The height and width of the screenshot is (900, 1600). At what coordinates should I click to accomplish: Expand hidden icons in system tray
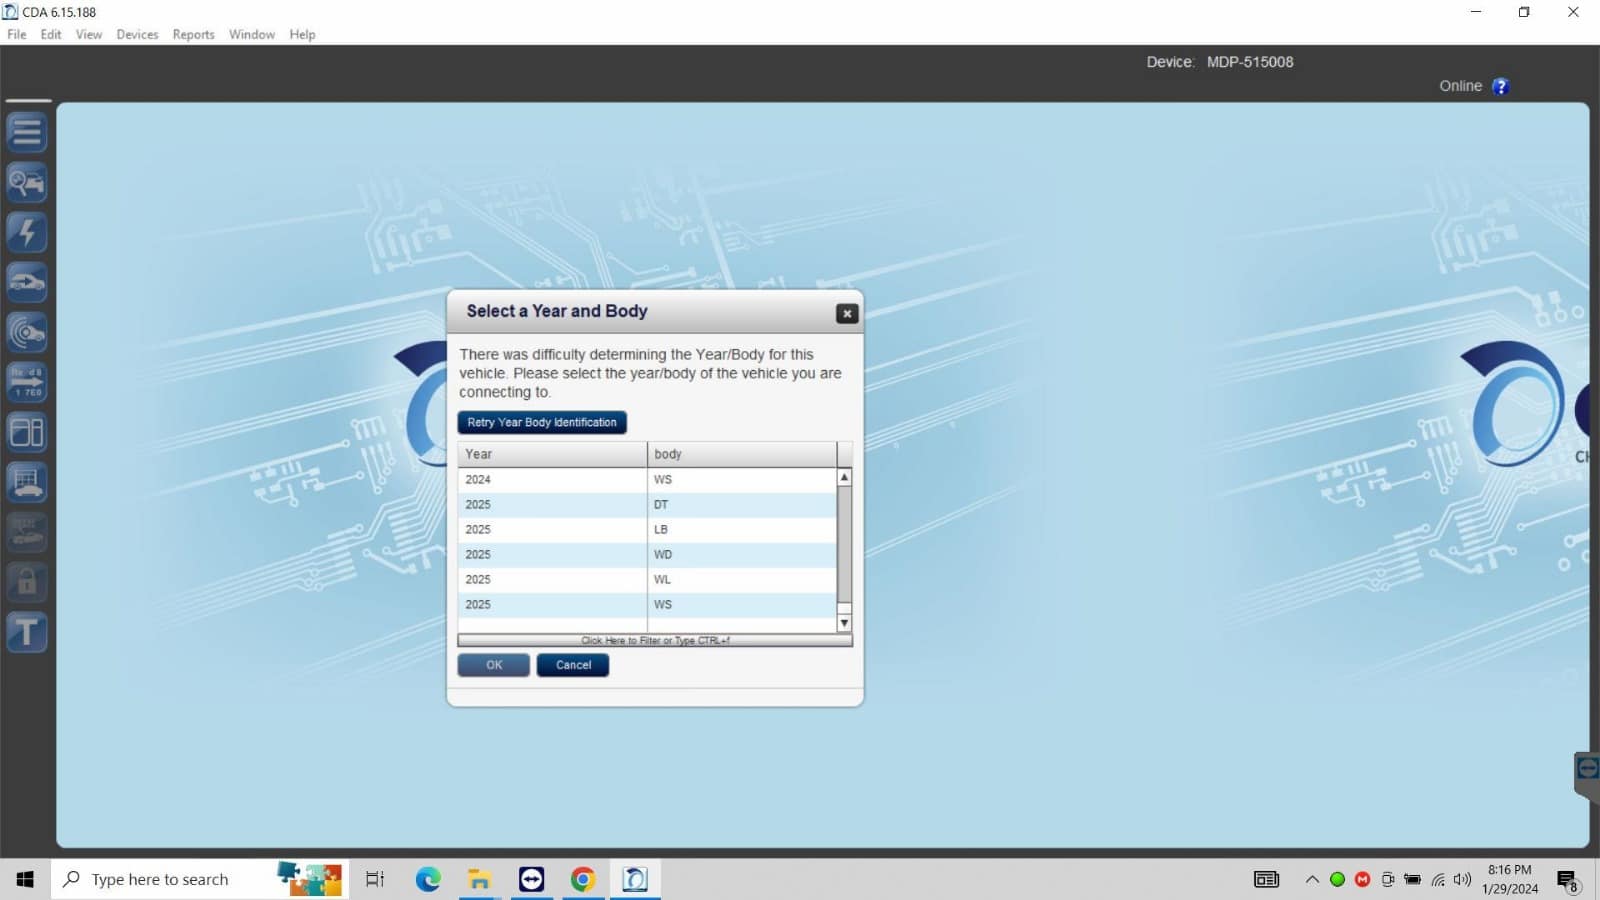[1311, 879]
